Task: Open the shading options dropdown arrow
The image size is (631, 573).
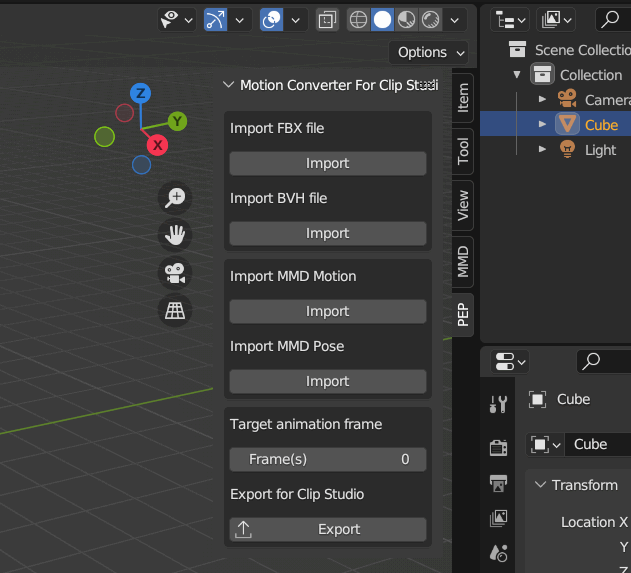Action: pyautogui.click(x=455, y=20)
